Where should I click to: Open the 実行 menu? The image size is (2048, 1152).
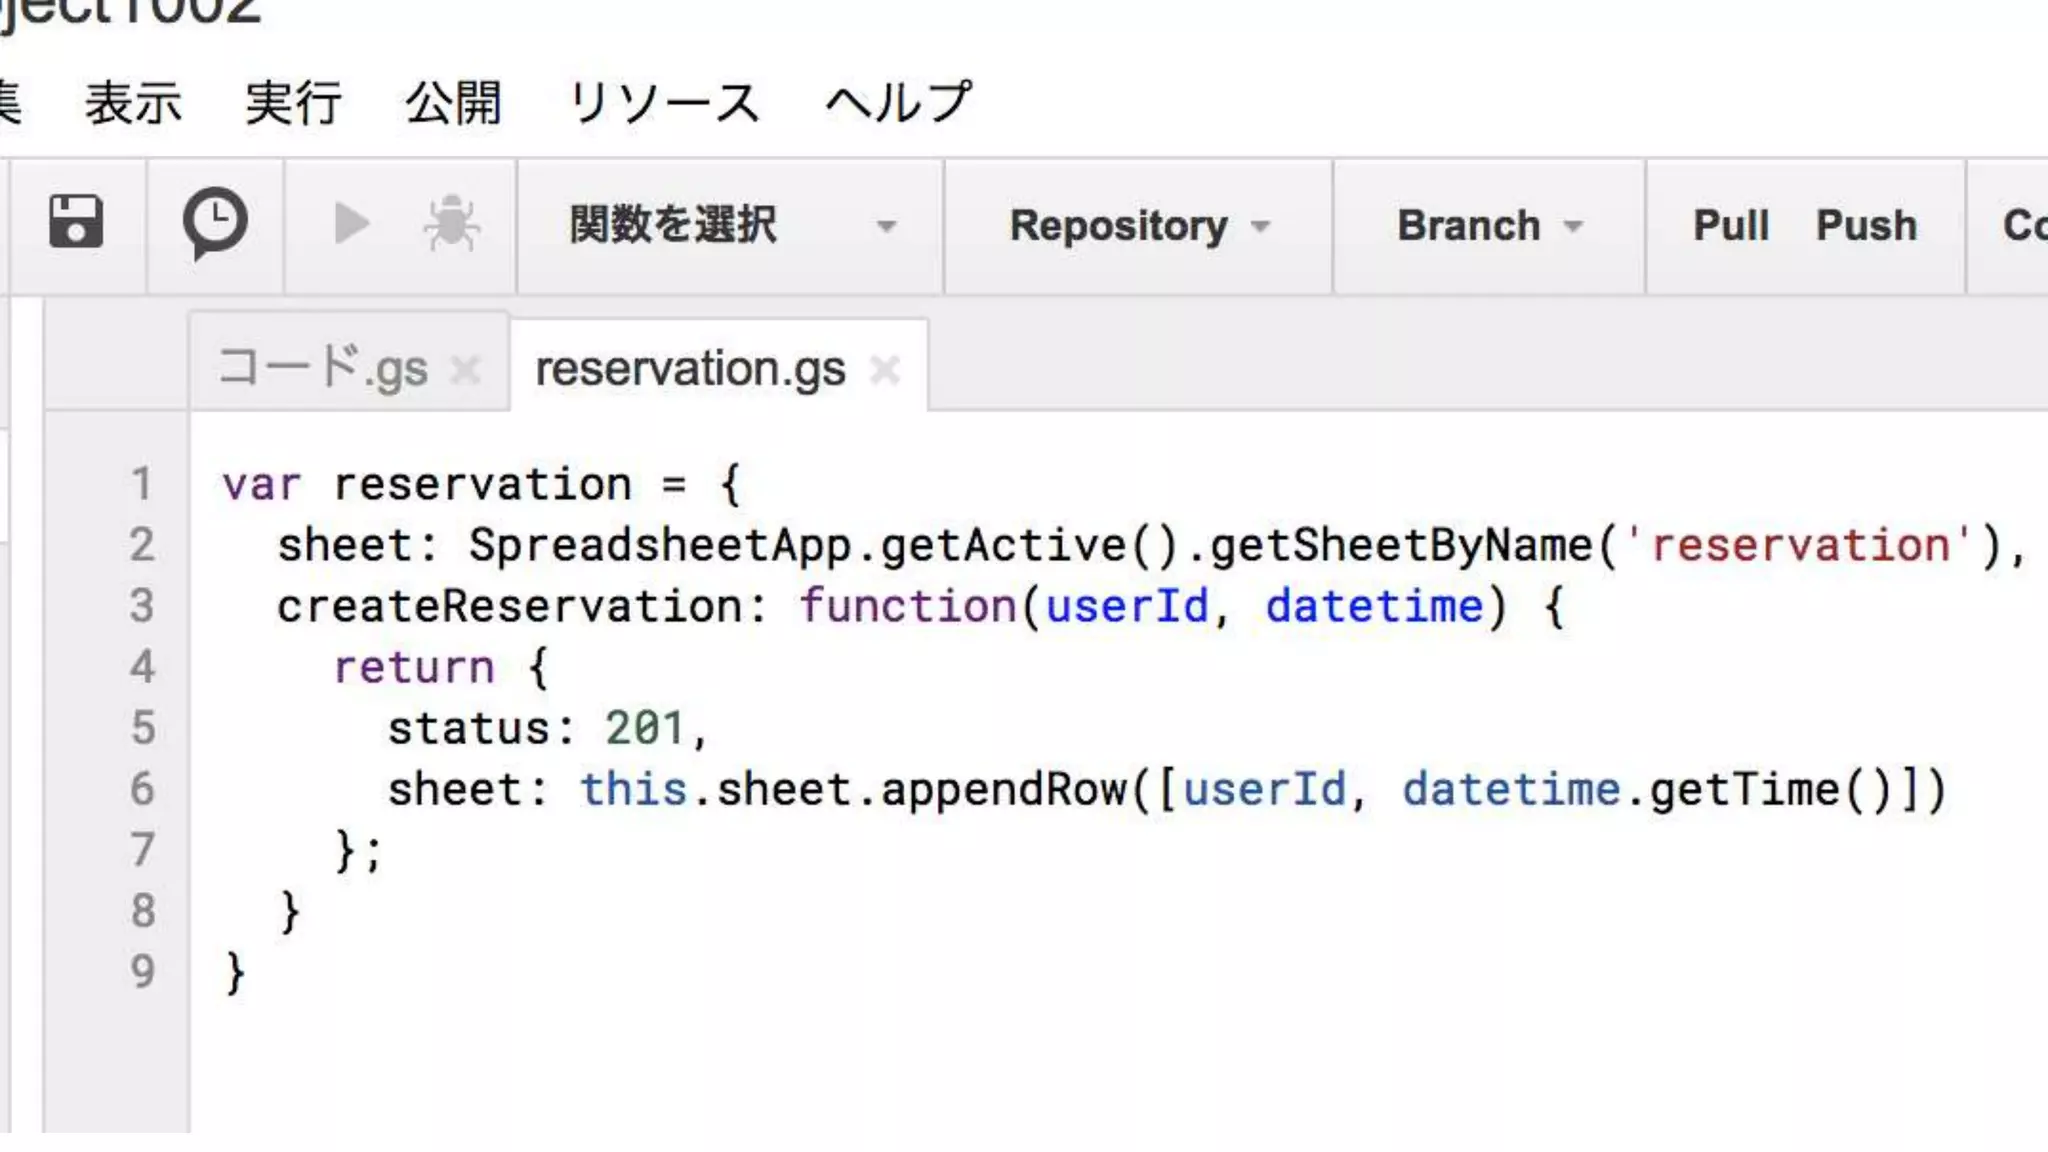pyautogui.click(x=293, y=103)
